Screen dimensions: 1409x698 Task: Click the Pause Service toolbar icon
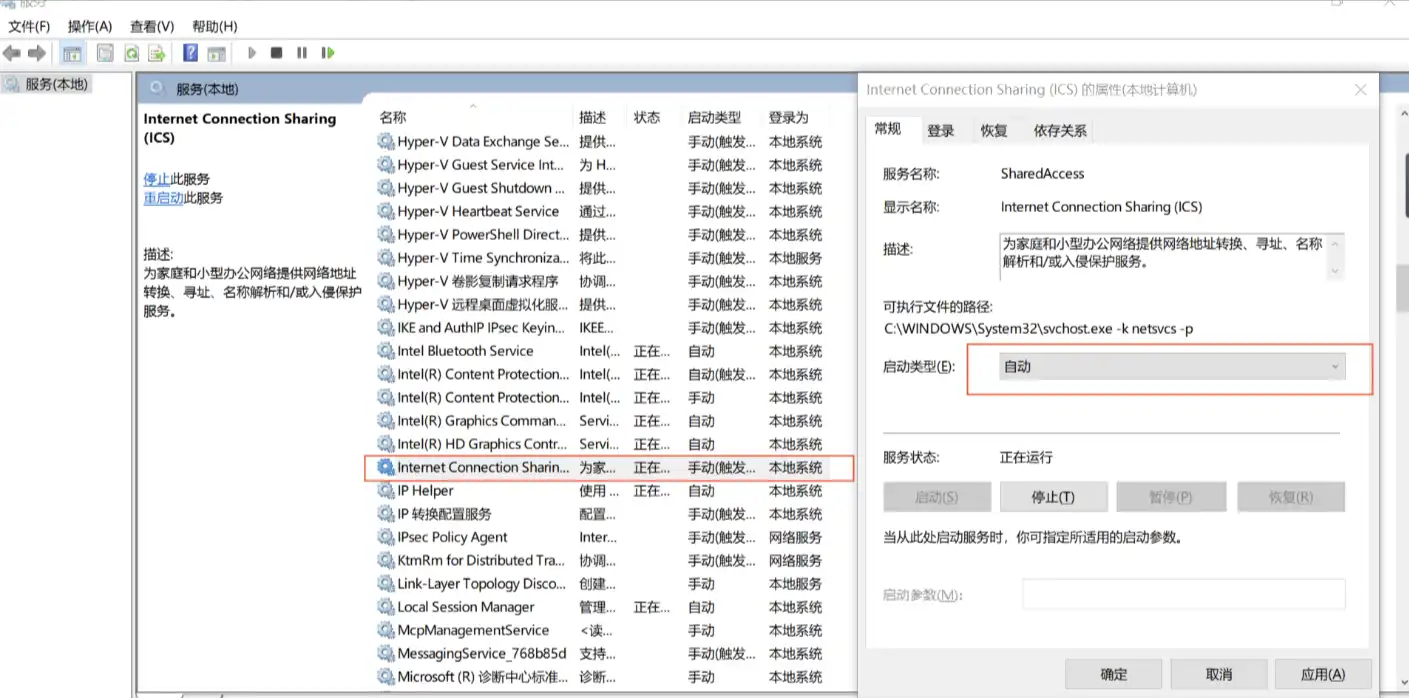pos(302,53)
